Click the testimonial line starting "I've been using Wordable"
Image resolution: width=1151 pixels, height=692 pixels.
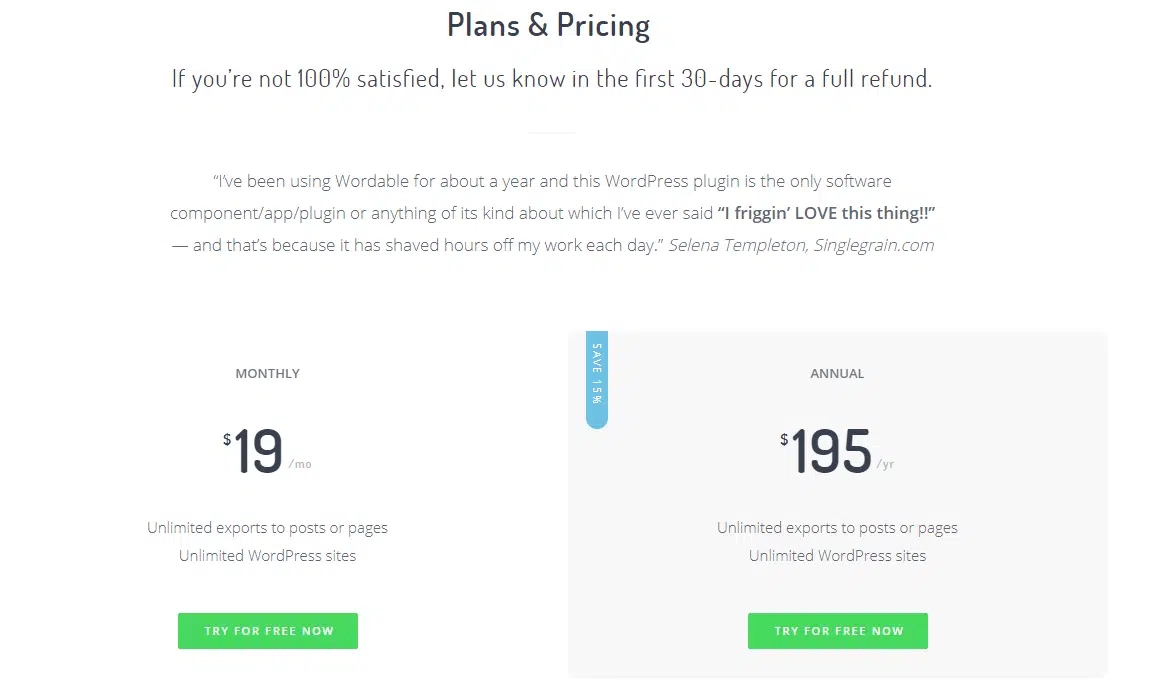(x=552, y=181)
